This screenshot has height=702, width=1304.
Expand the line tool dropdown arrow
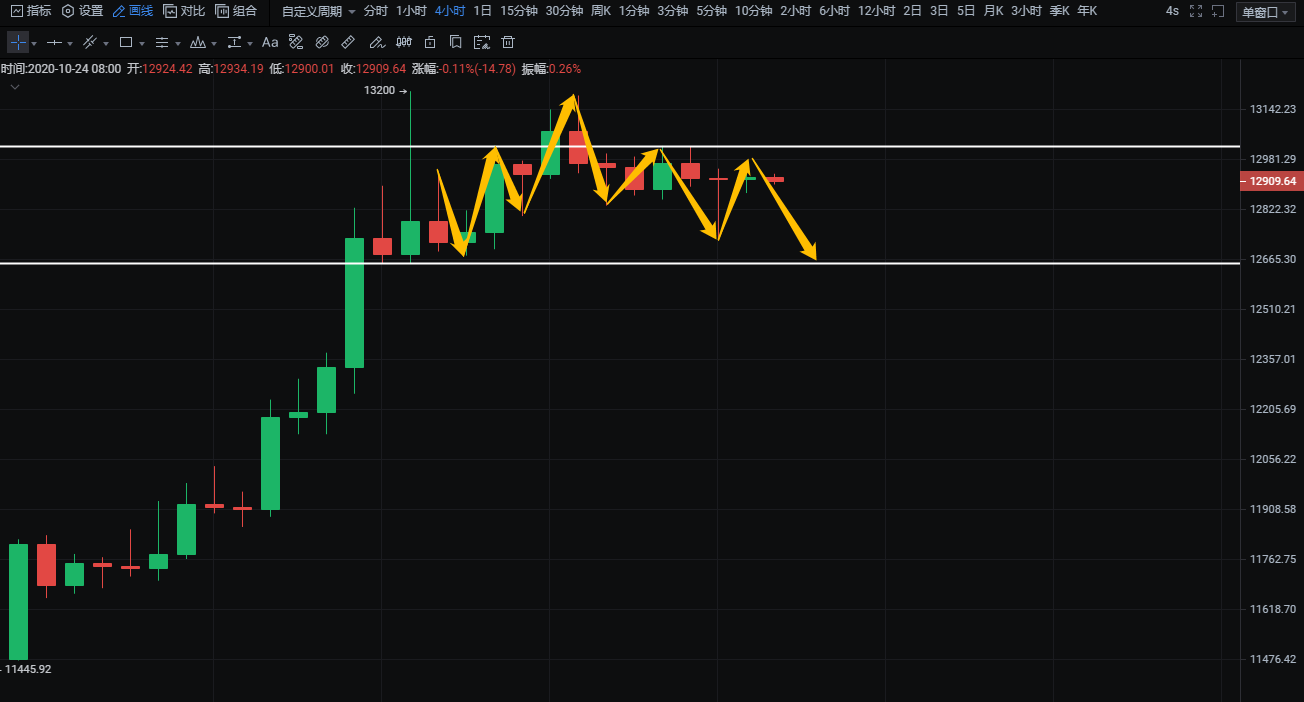point(71,44)
